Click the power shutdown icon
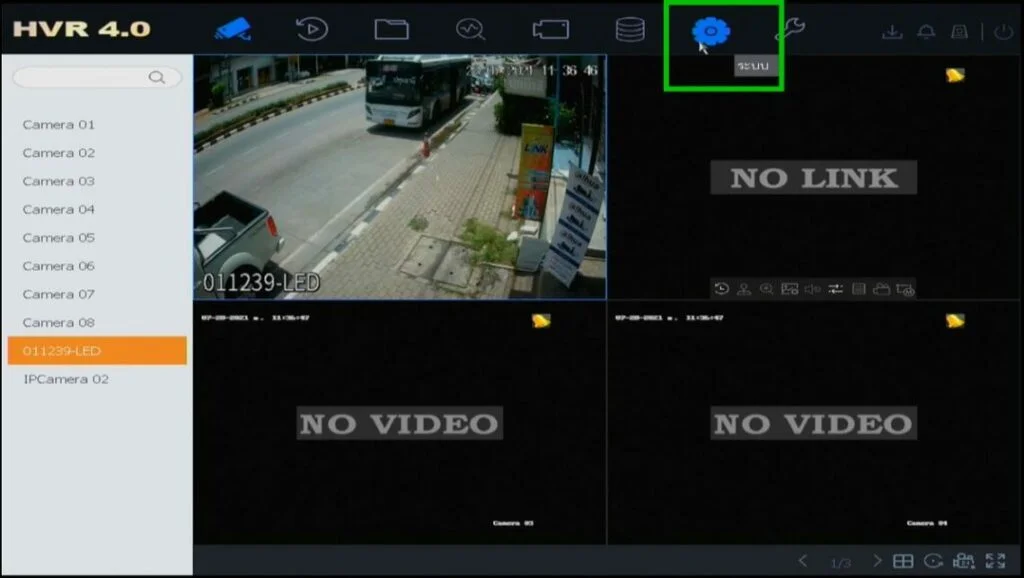 point(1004,32)
